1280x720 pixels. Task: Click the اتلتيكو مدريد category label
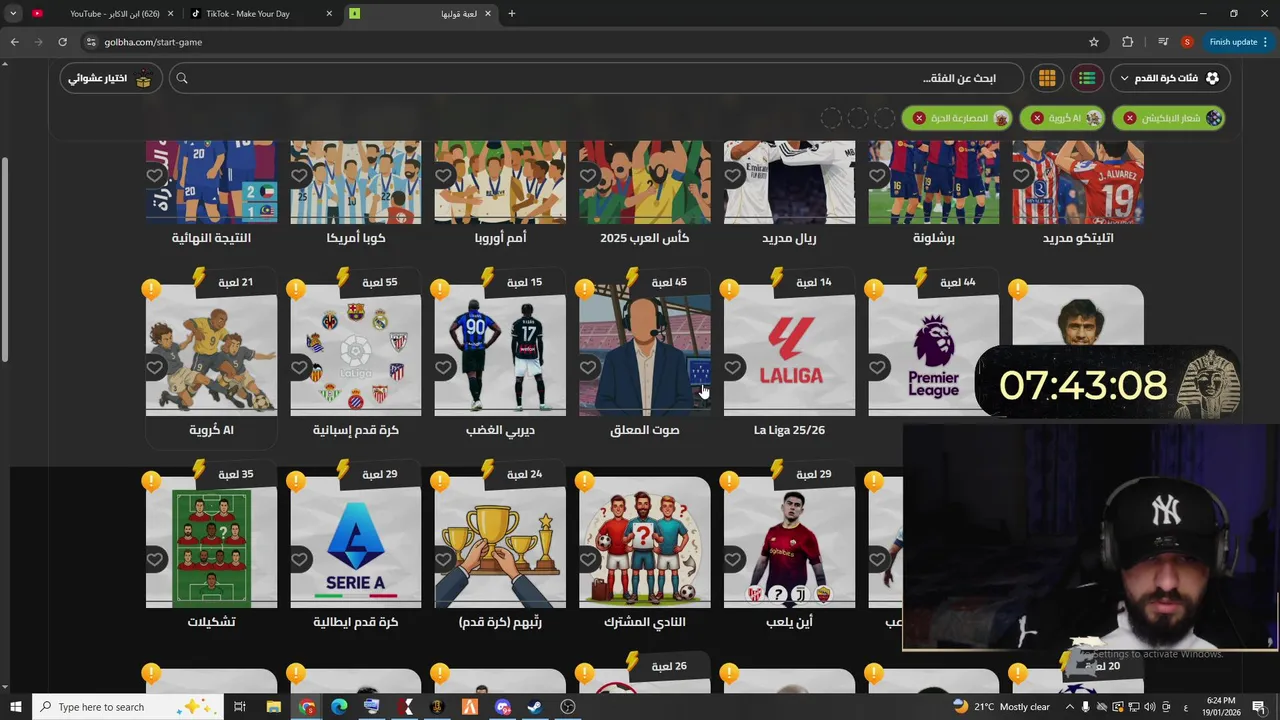point(1078,238)
